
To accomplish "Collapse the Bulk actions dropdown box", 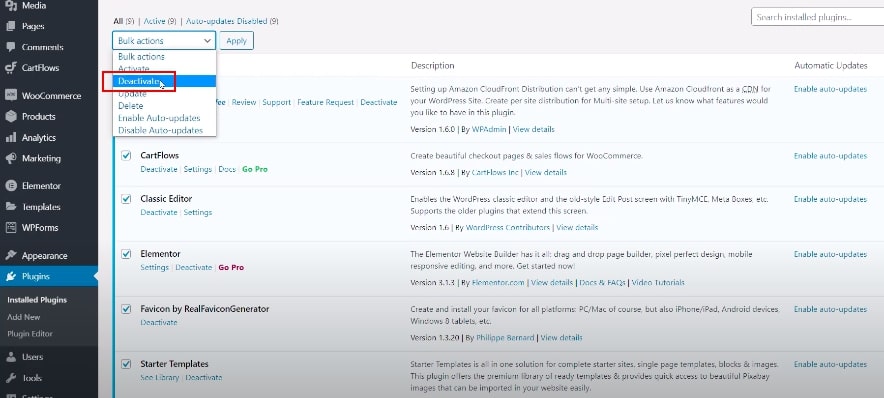I will point(164,41).
